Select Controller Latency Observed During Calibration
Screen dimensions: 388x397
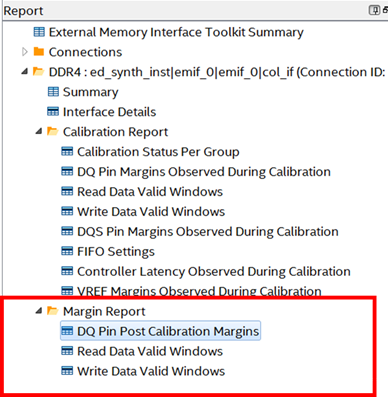click(214, 271)
